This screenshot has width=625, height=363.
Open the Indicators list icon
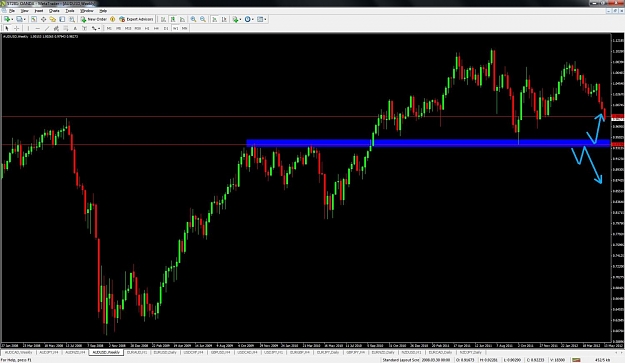point(235,19)
